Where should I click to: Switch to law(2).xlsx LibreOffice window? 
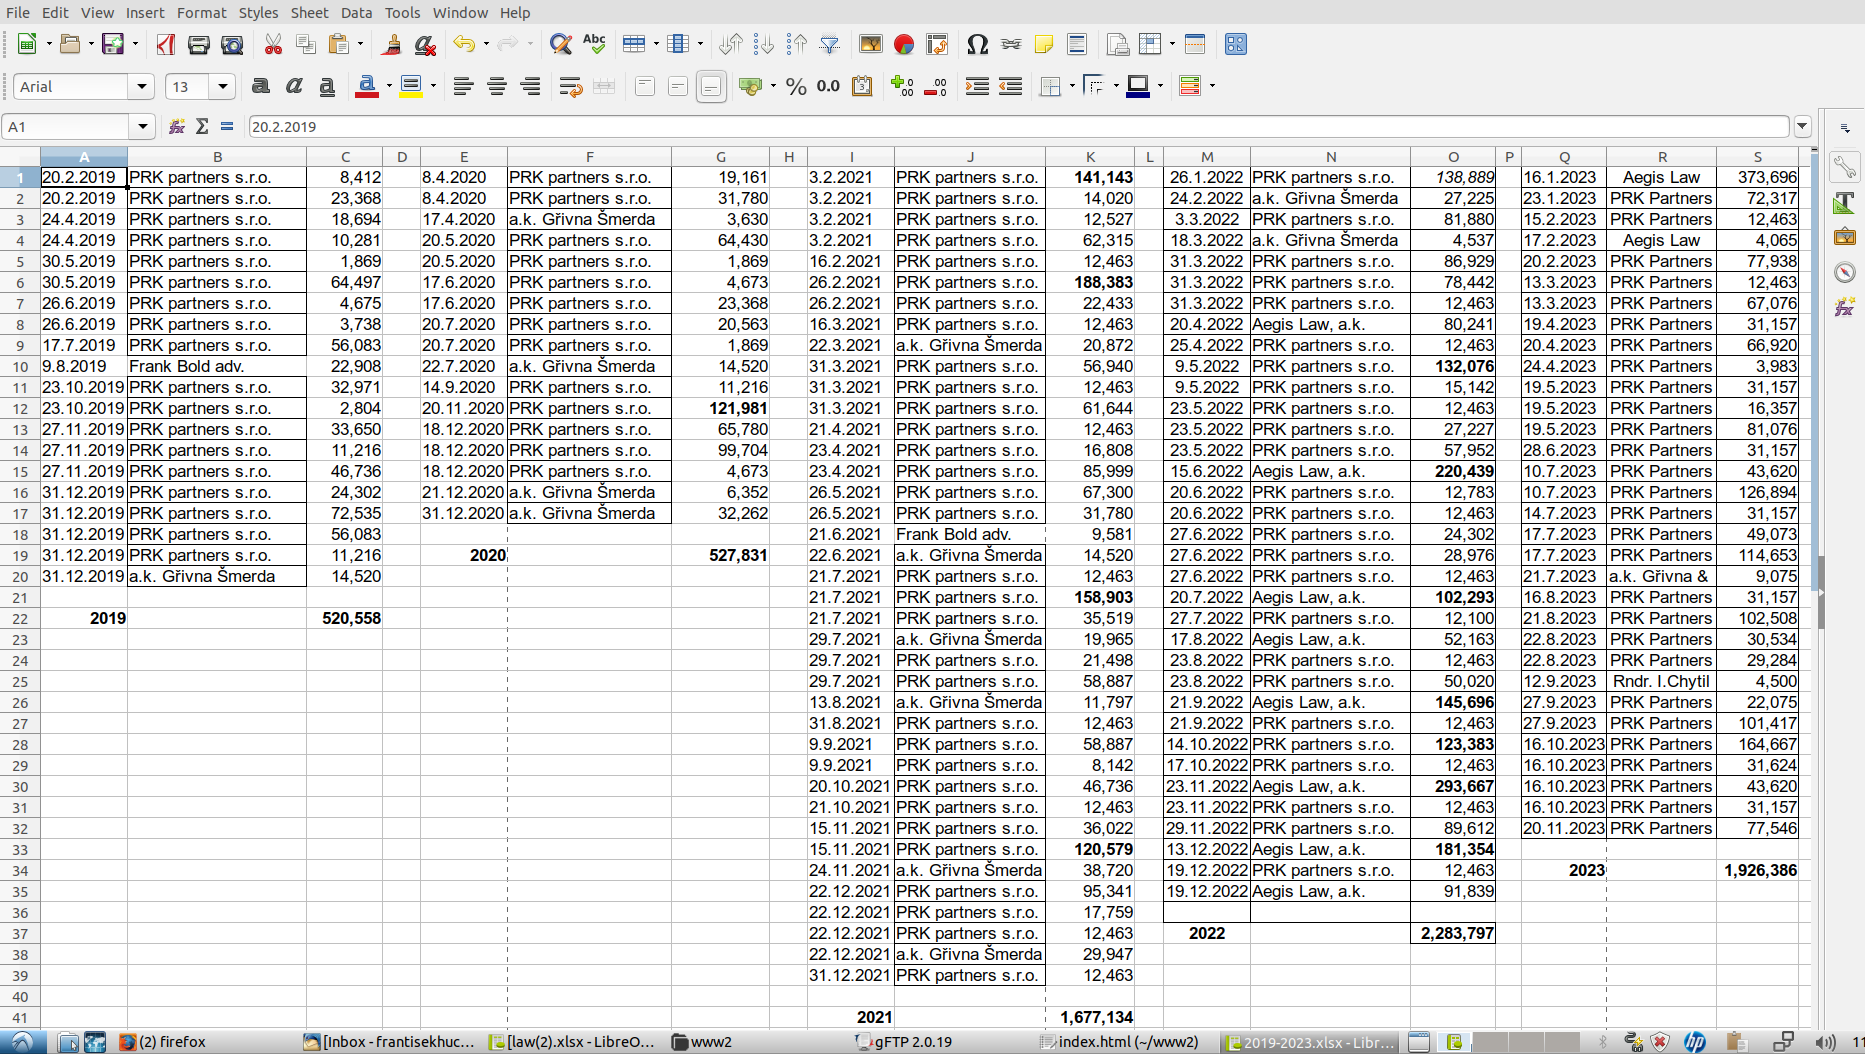[571, 1042]
